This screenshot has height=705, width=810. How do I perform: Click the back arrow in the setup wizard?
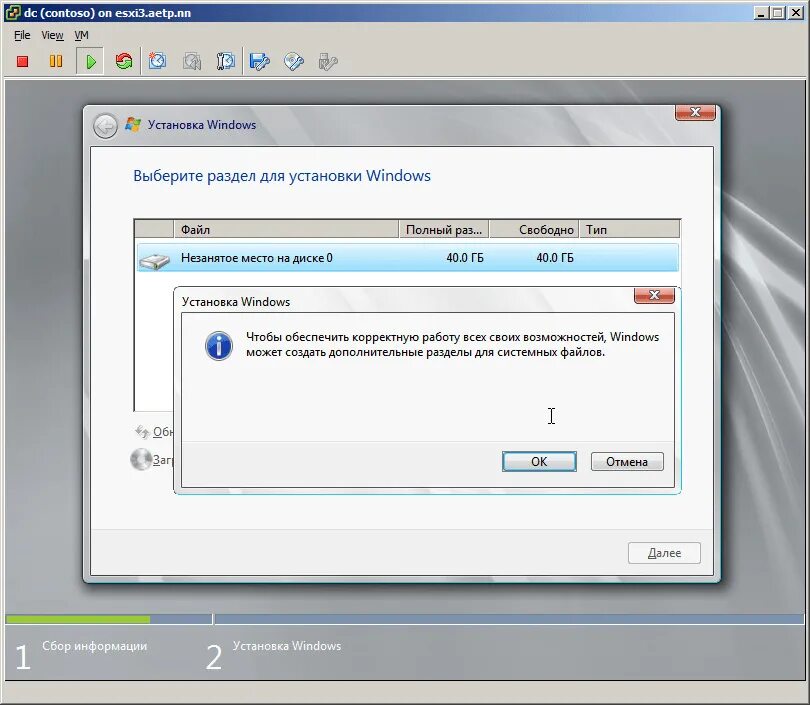105,126
